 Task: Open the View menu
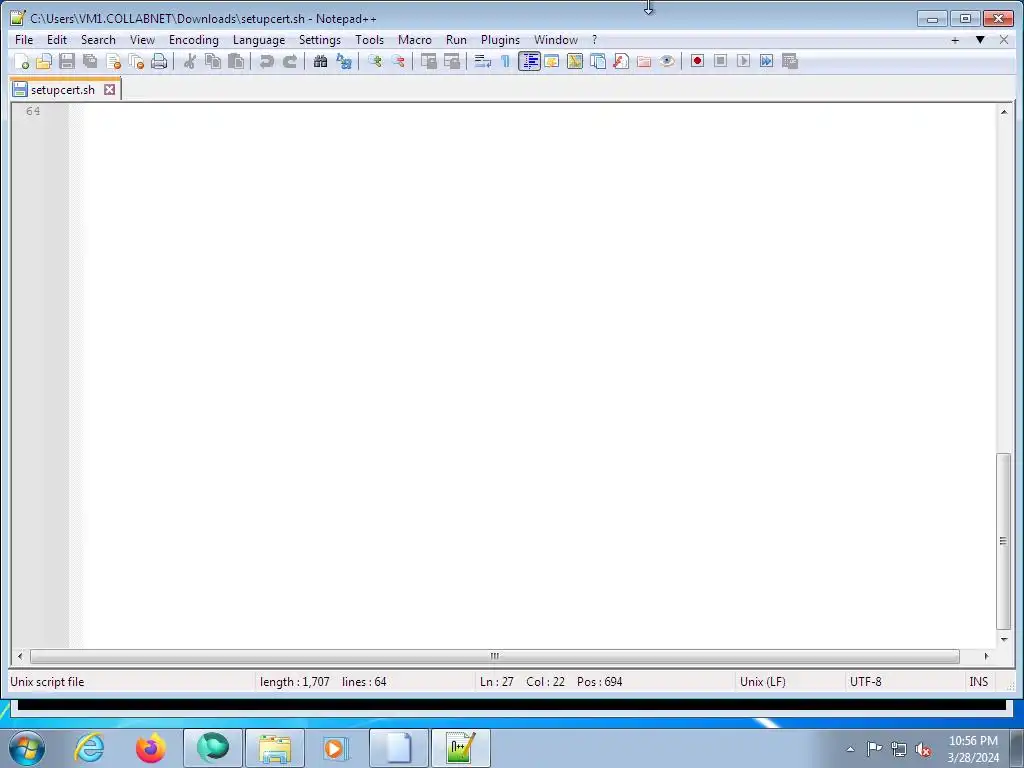142,40
